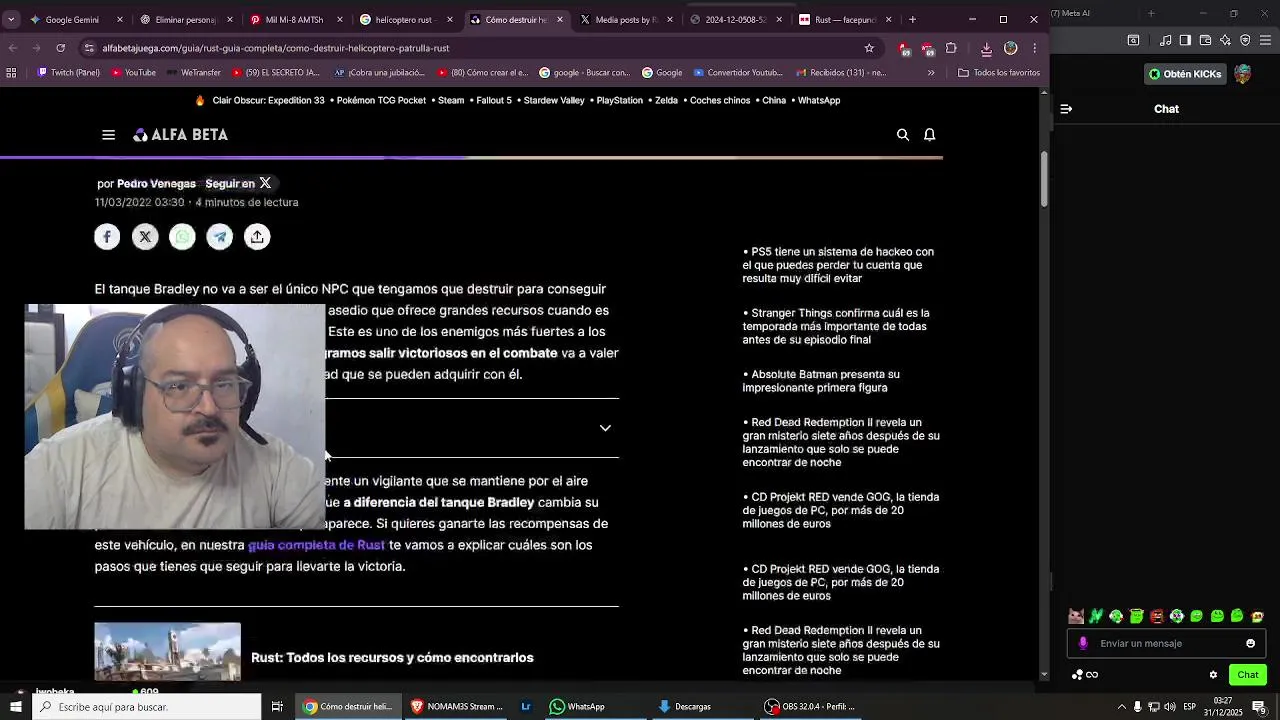The height and width of the screenshot is (720, 1280).
Task: Open the wallet icon in right browser
Action: click(x=1205, y=40)
